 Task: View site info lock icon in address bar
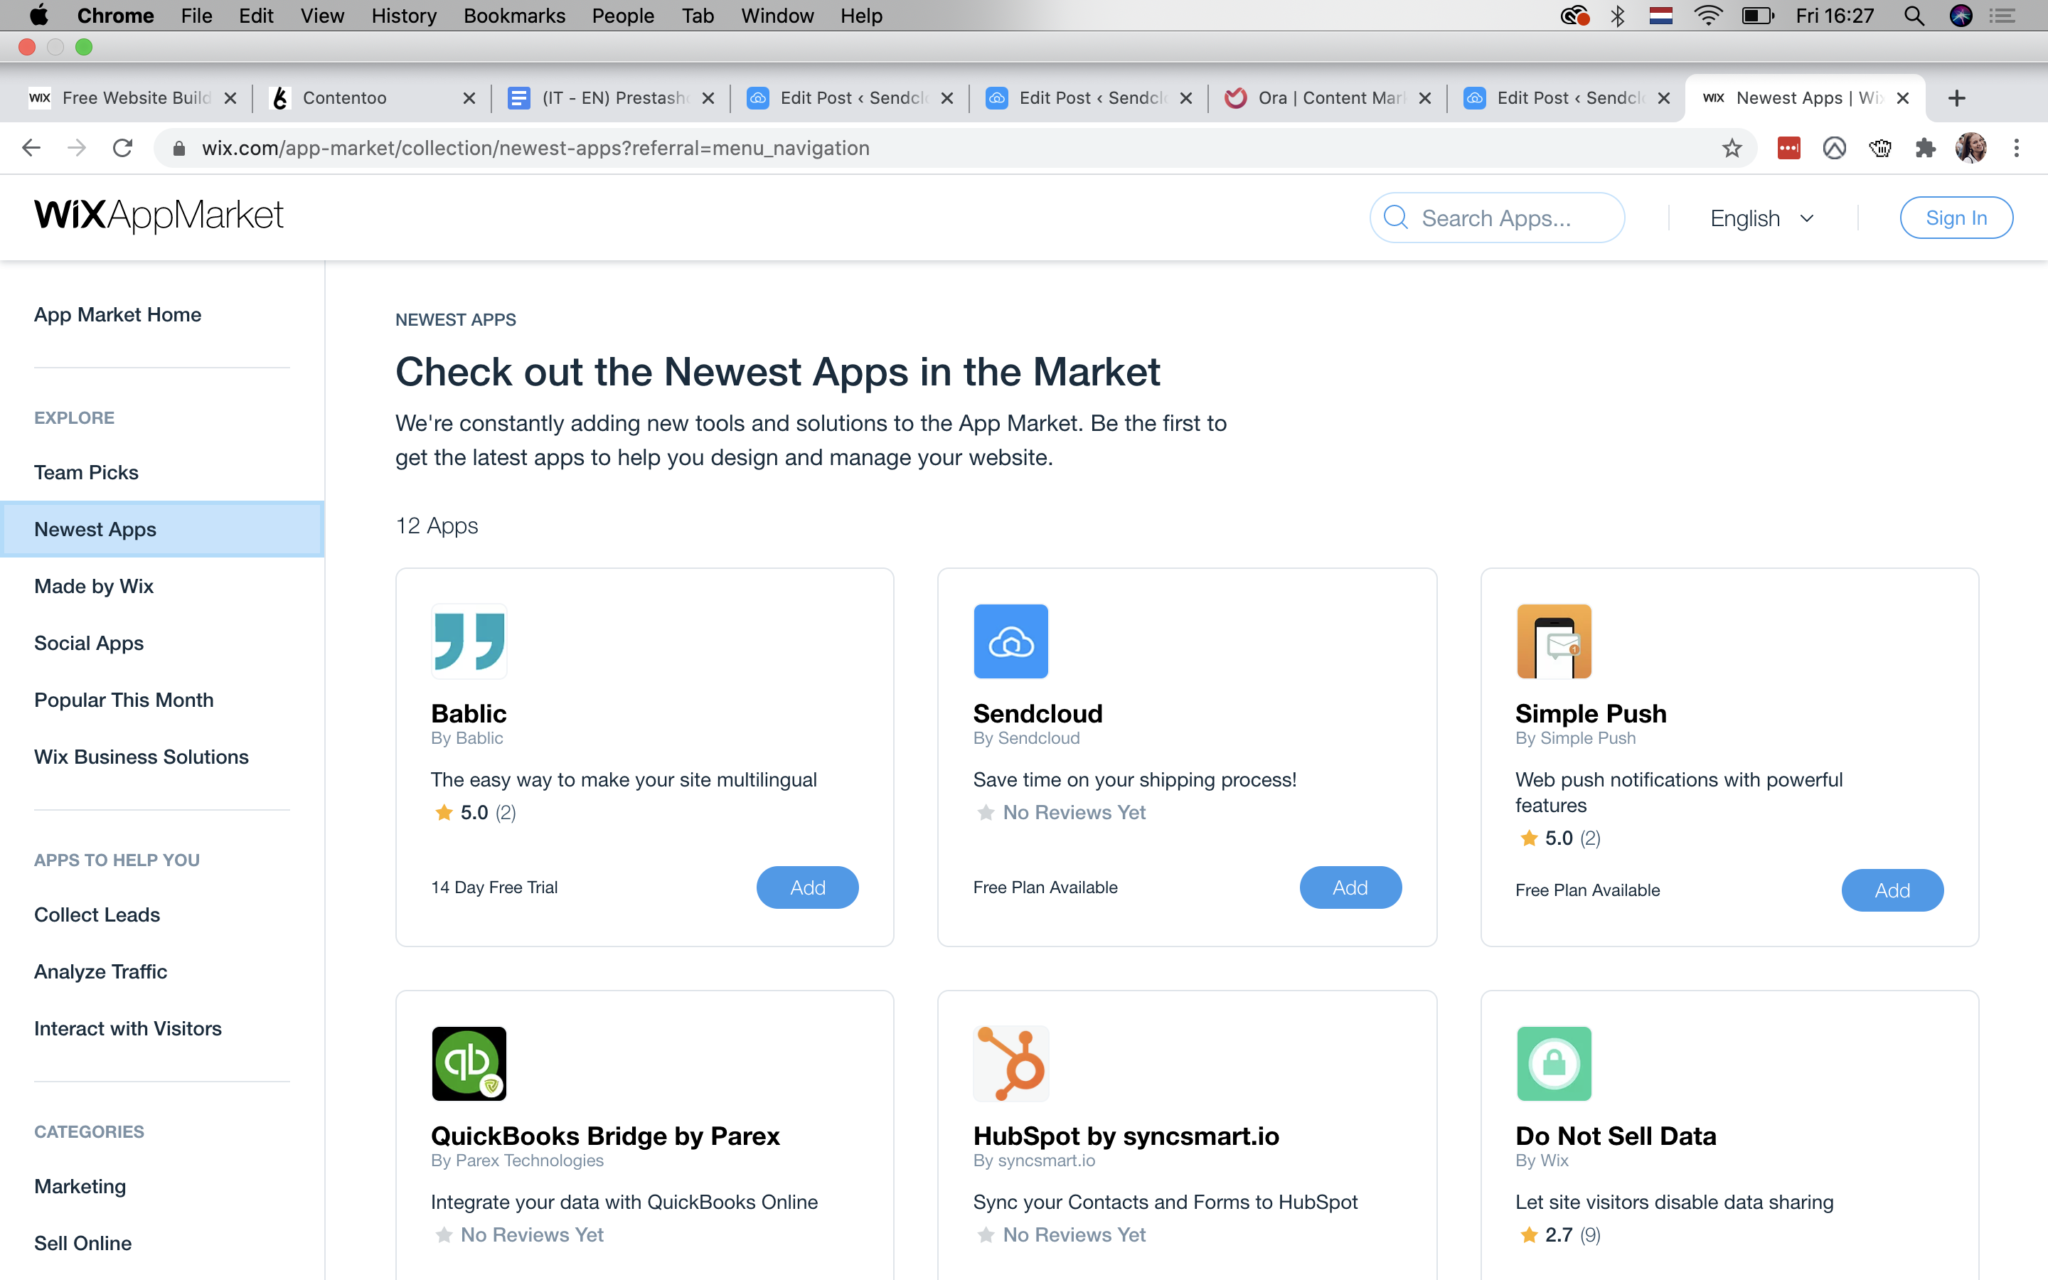click(x=179, y=148)
